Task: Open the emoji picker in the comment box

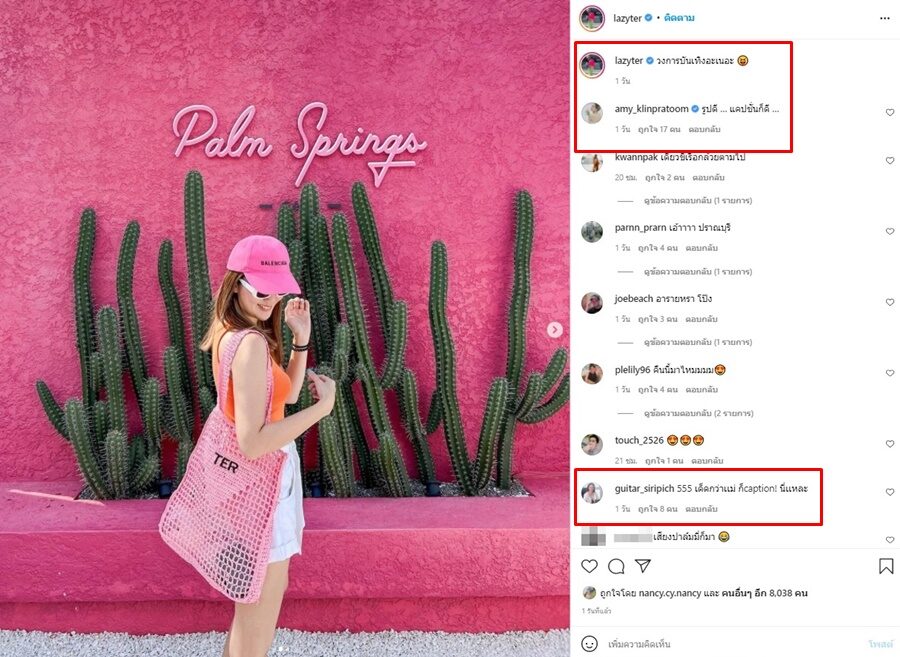Action: point(589,643)
